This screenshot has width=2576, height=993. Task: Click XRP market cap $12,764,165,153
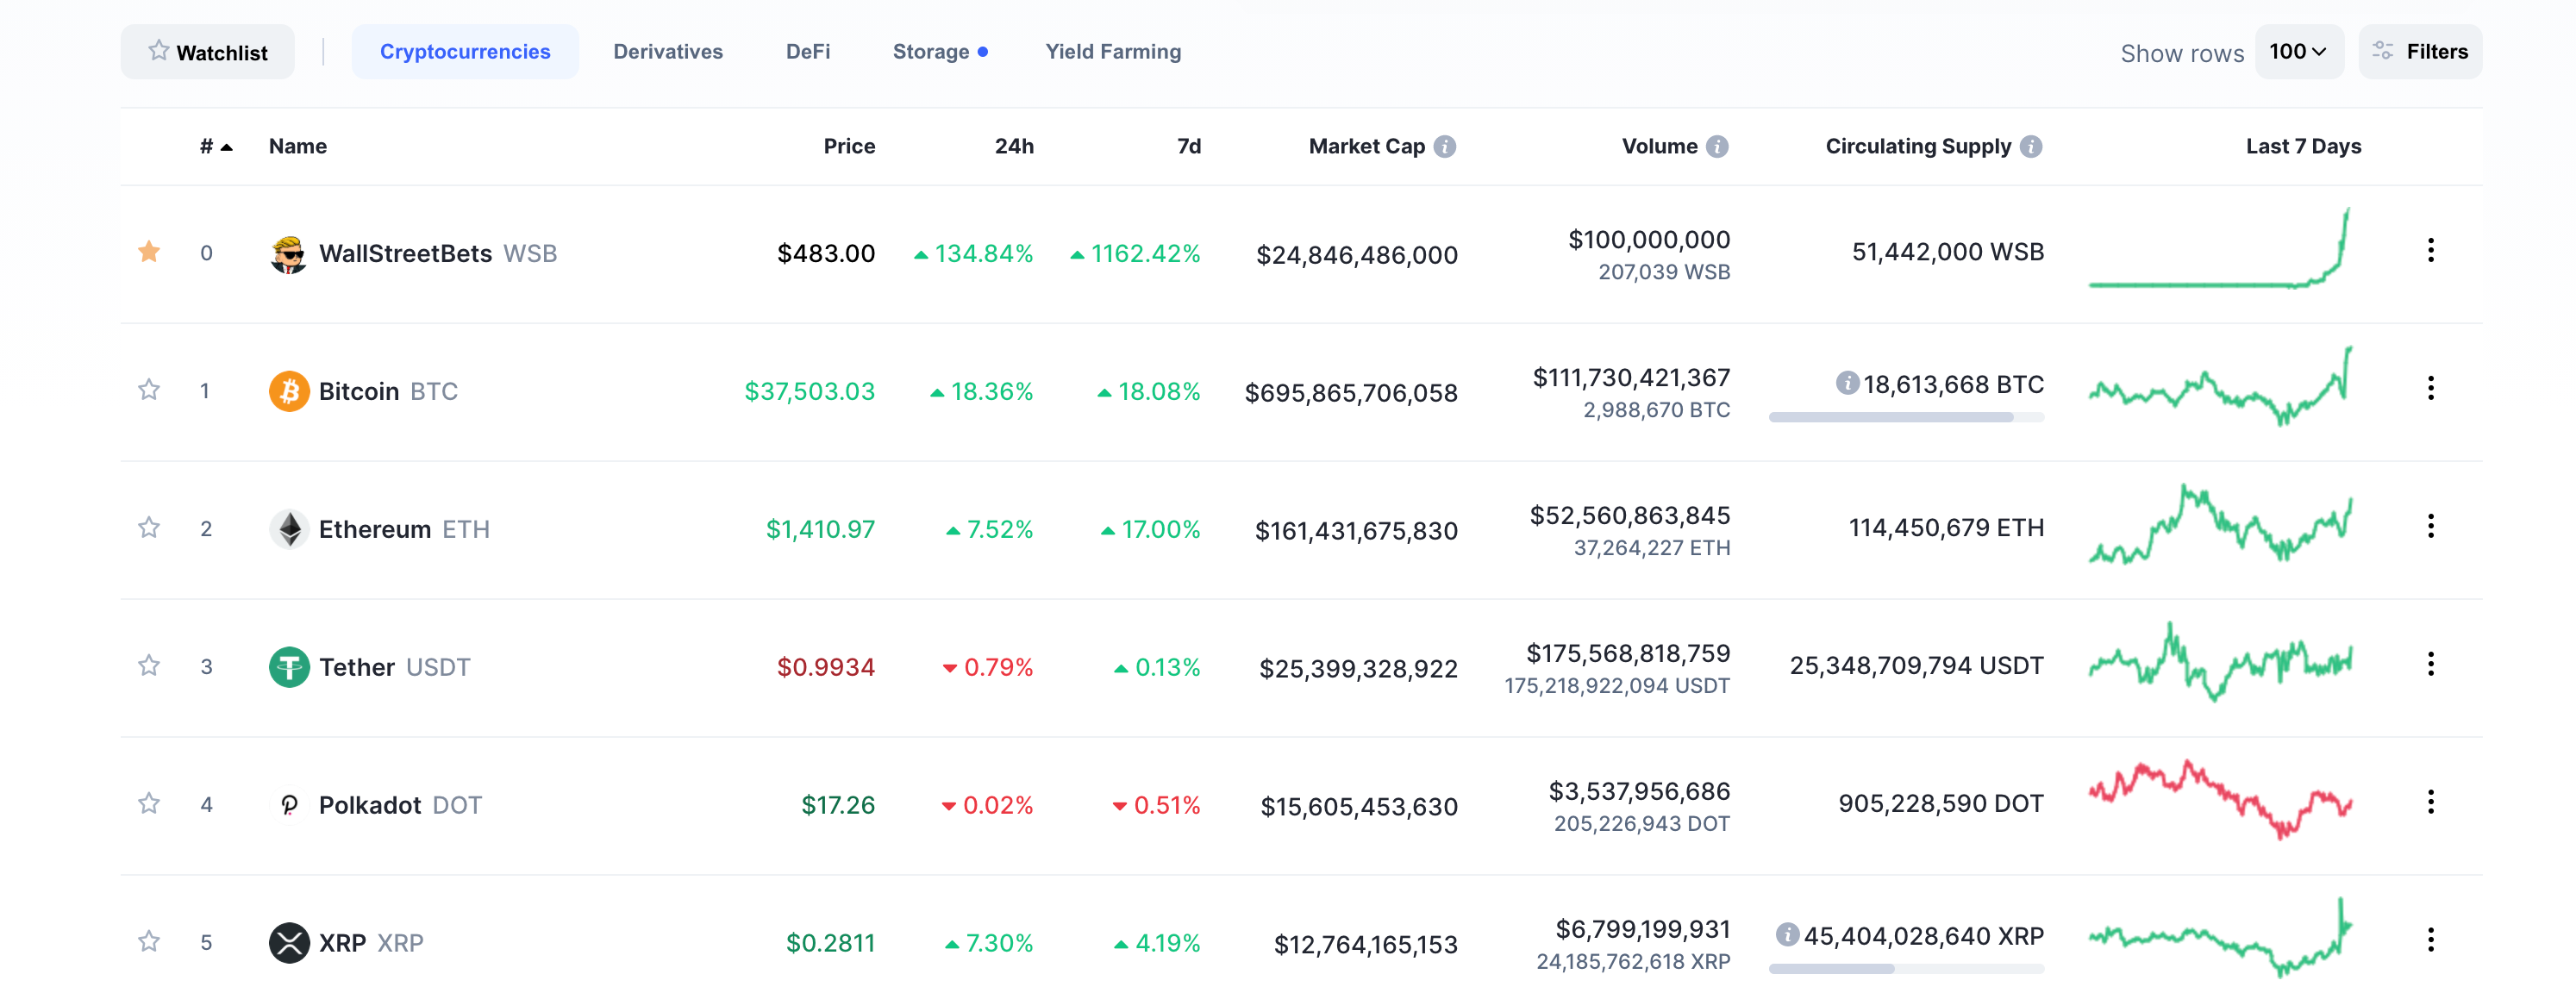1366,946
